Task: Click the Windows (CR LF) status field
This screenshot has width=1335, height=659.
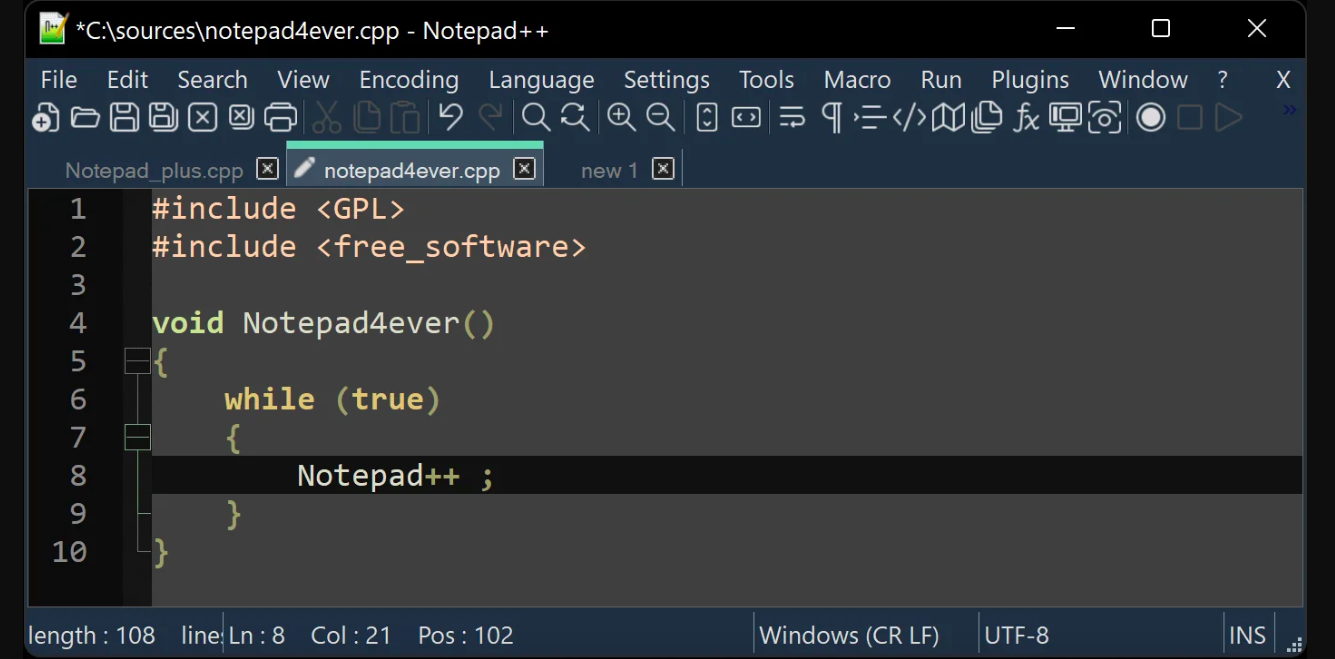Action: (x=849, y=635)
